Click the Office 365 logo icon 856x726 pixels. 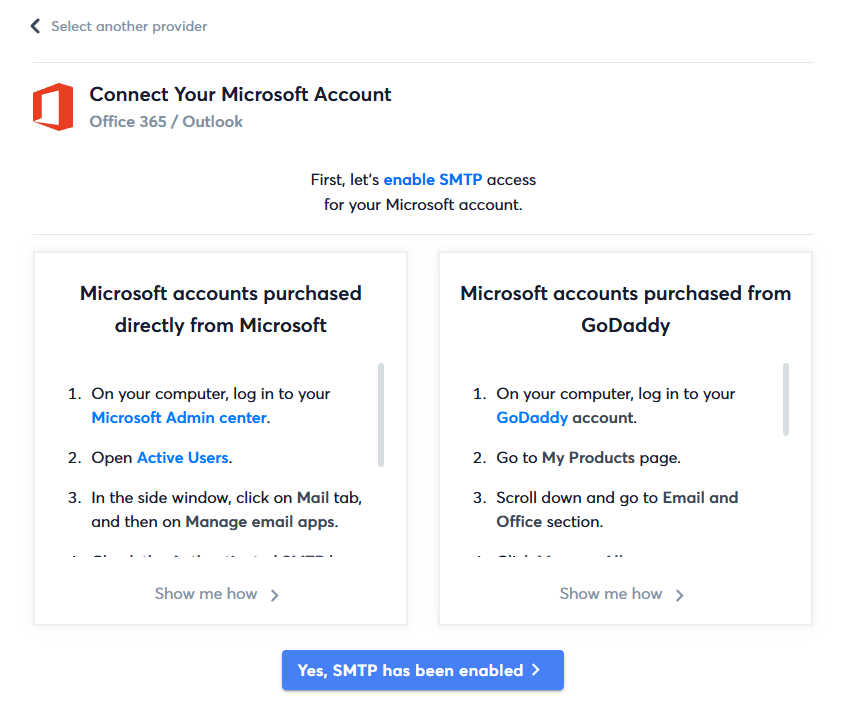pyautogui.click(x=53, y=107)
